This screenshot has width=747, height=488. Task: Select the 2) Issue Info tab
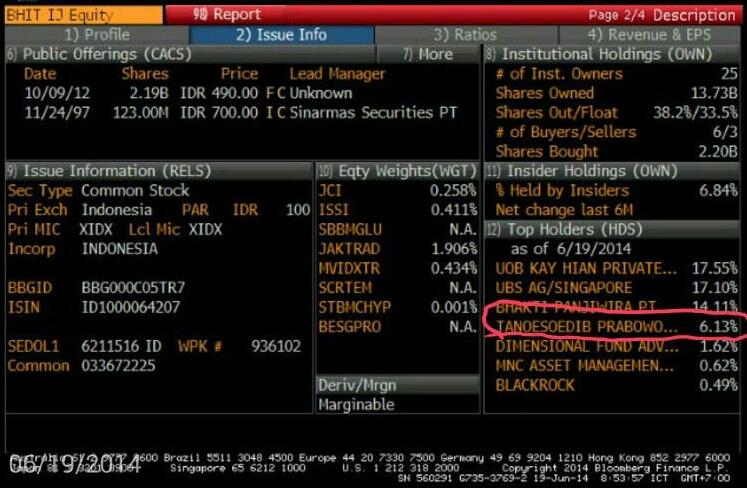(x=282, y=35)
